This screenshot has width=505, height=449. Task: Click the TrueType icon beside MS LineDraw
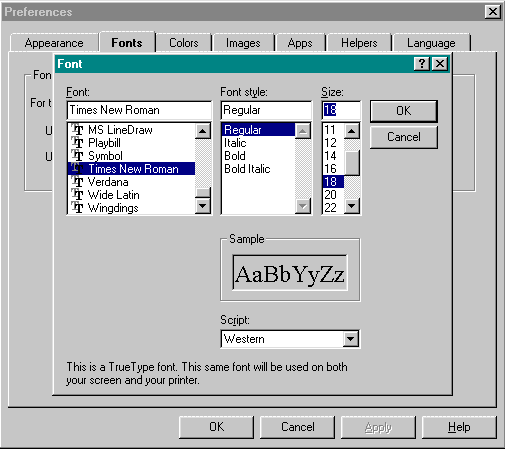(77, 129)
